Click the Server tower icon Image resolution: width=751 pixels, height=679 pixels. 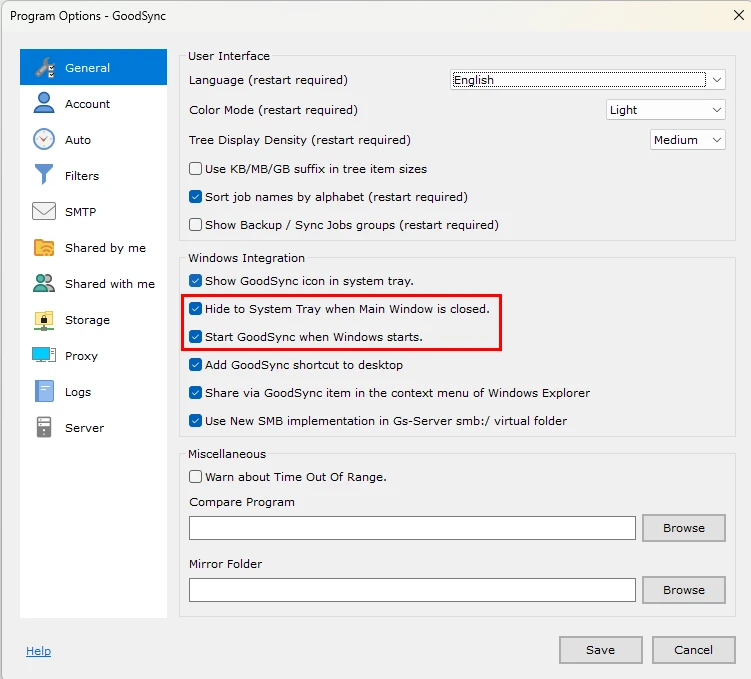[44, 427]
